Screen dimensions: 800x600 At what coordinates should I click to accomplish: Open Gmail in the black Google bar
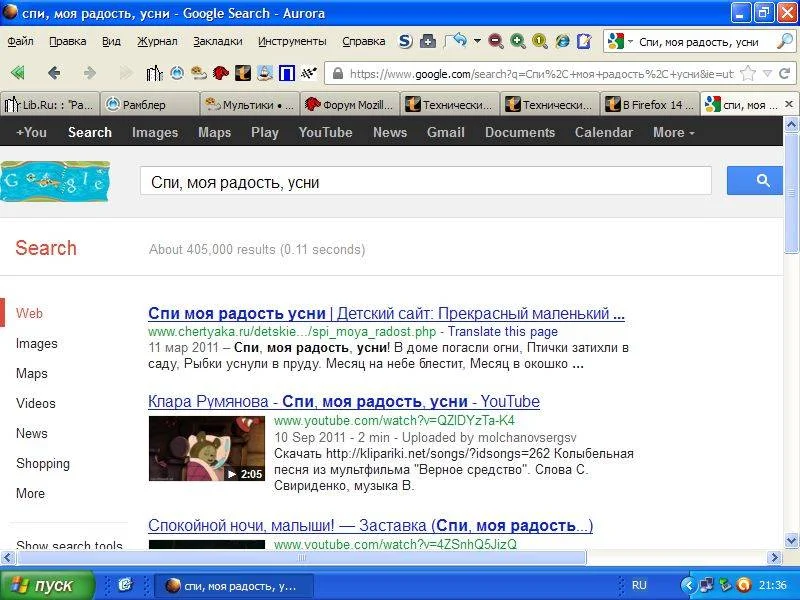(x=446, y=132)
